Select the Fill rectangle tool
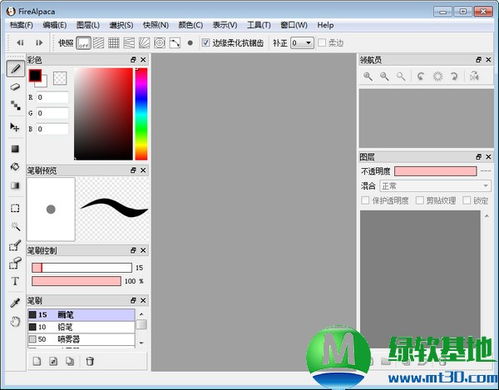 (15, 148)
